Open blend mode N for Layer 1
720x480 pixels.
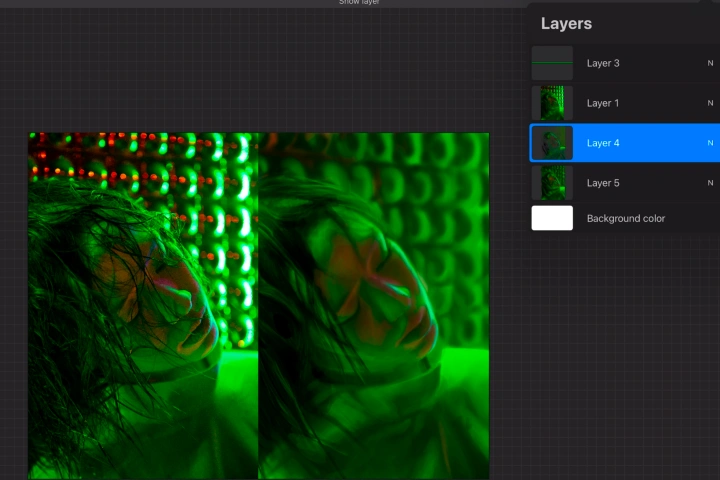[710, 103]
